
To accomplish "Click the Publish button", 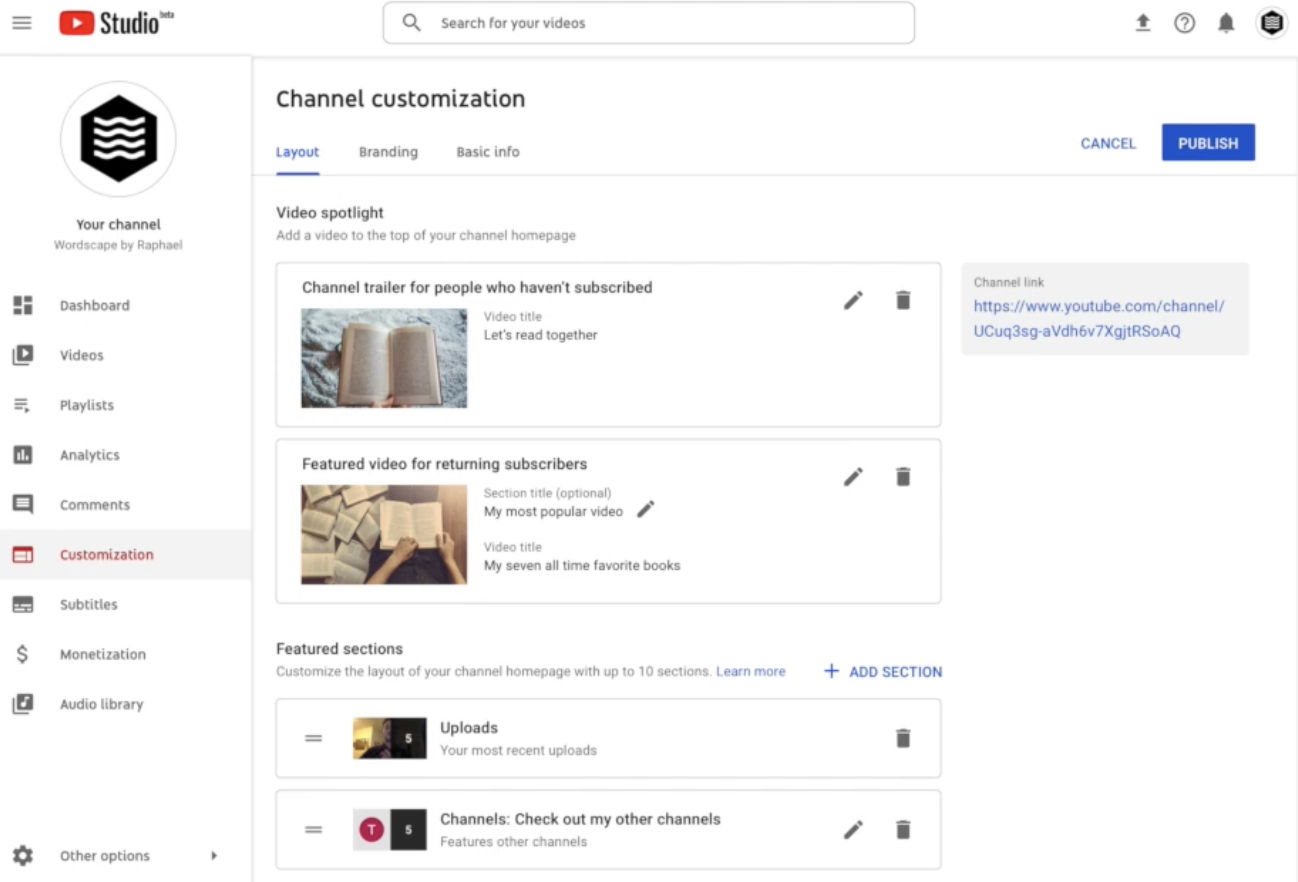I will [1208, 143].
